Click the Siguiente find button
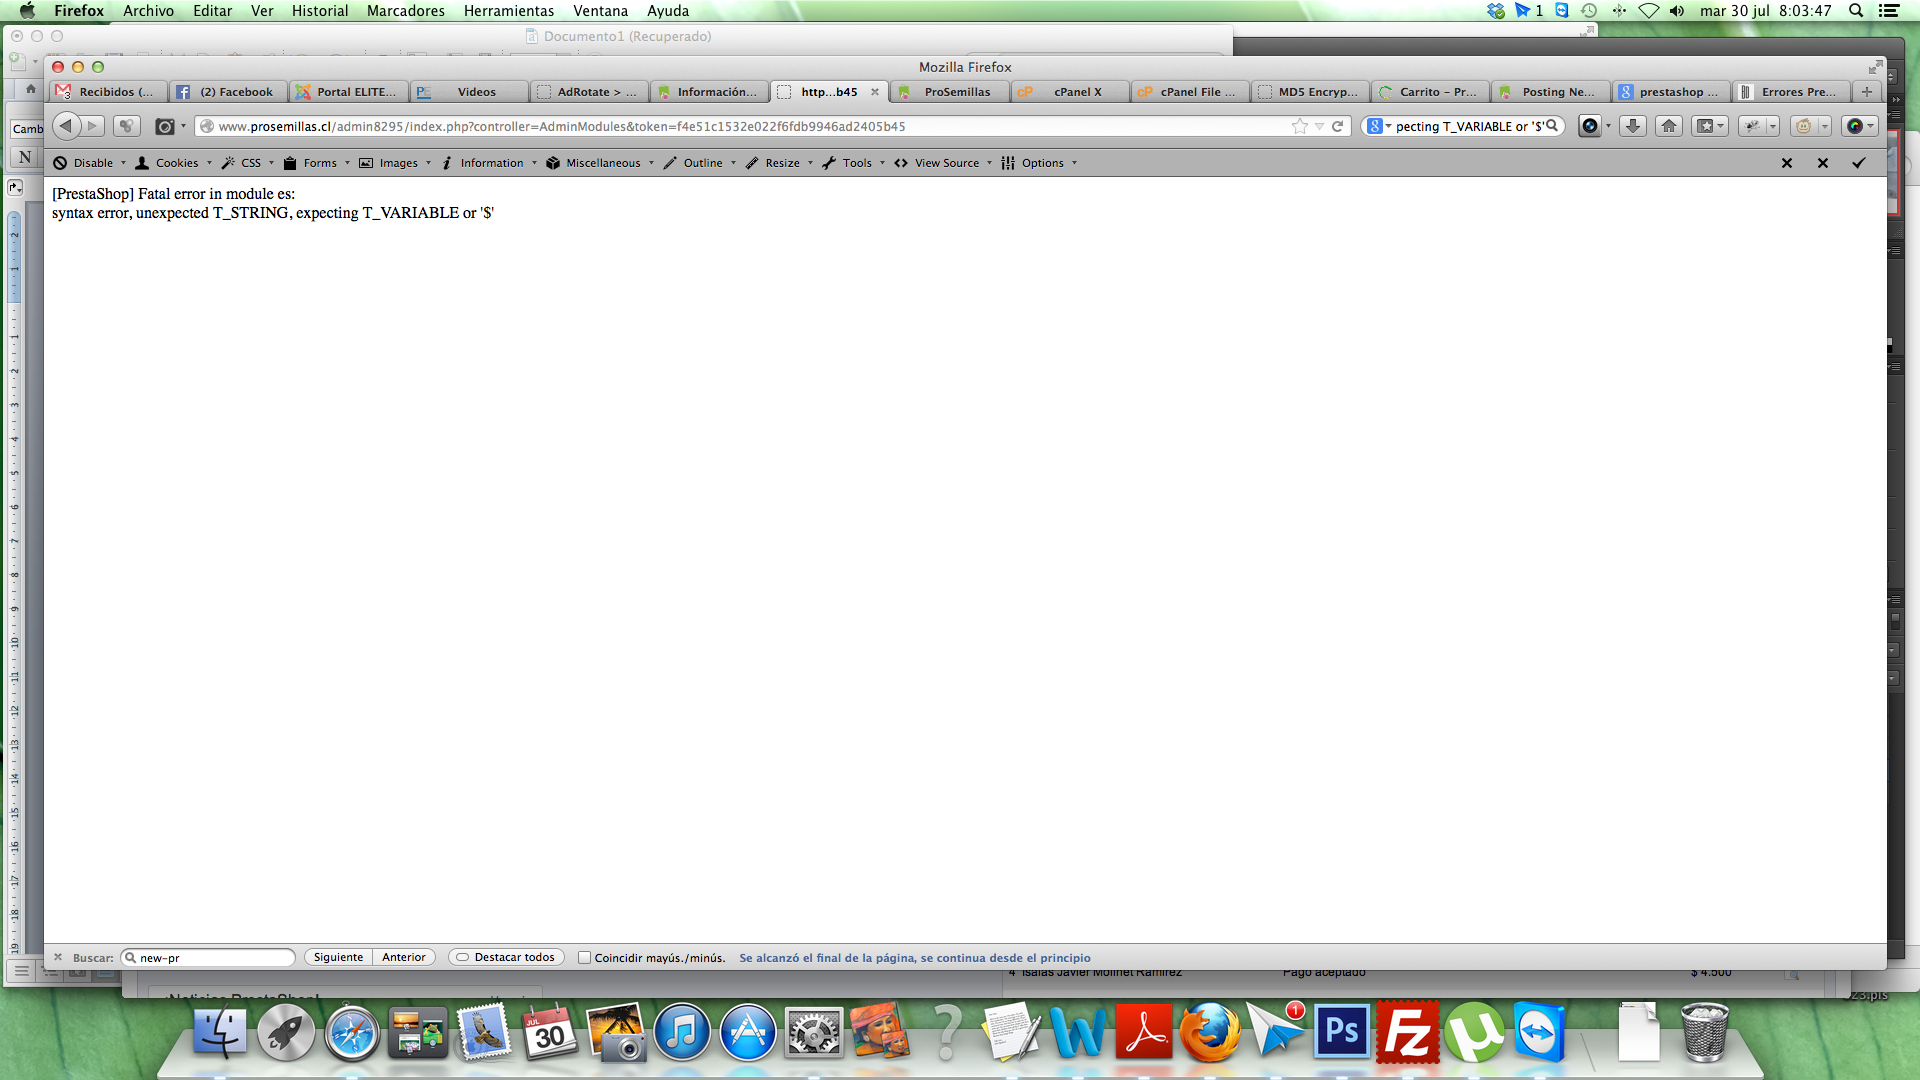Screen dimensions: 1920x1080 tap(338, 958)
